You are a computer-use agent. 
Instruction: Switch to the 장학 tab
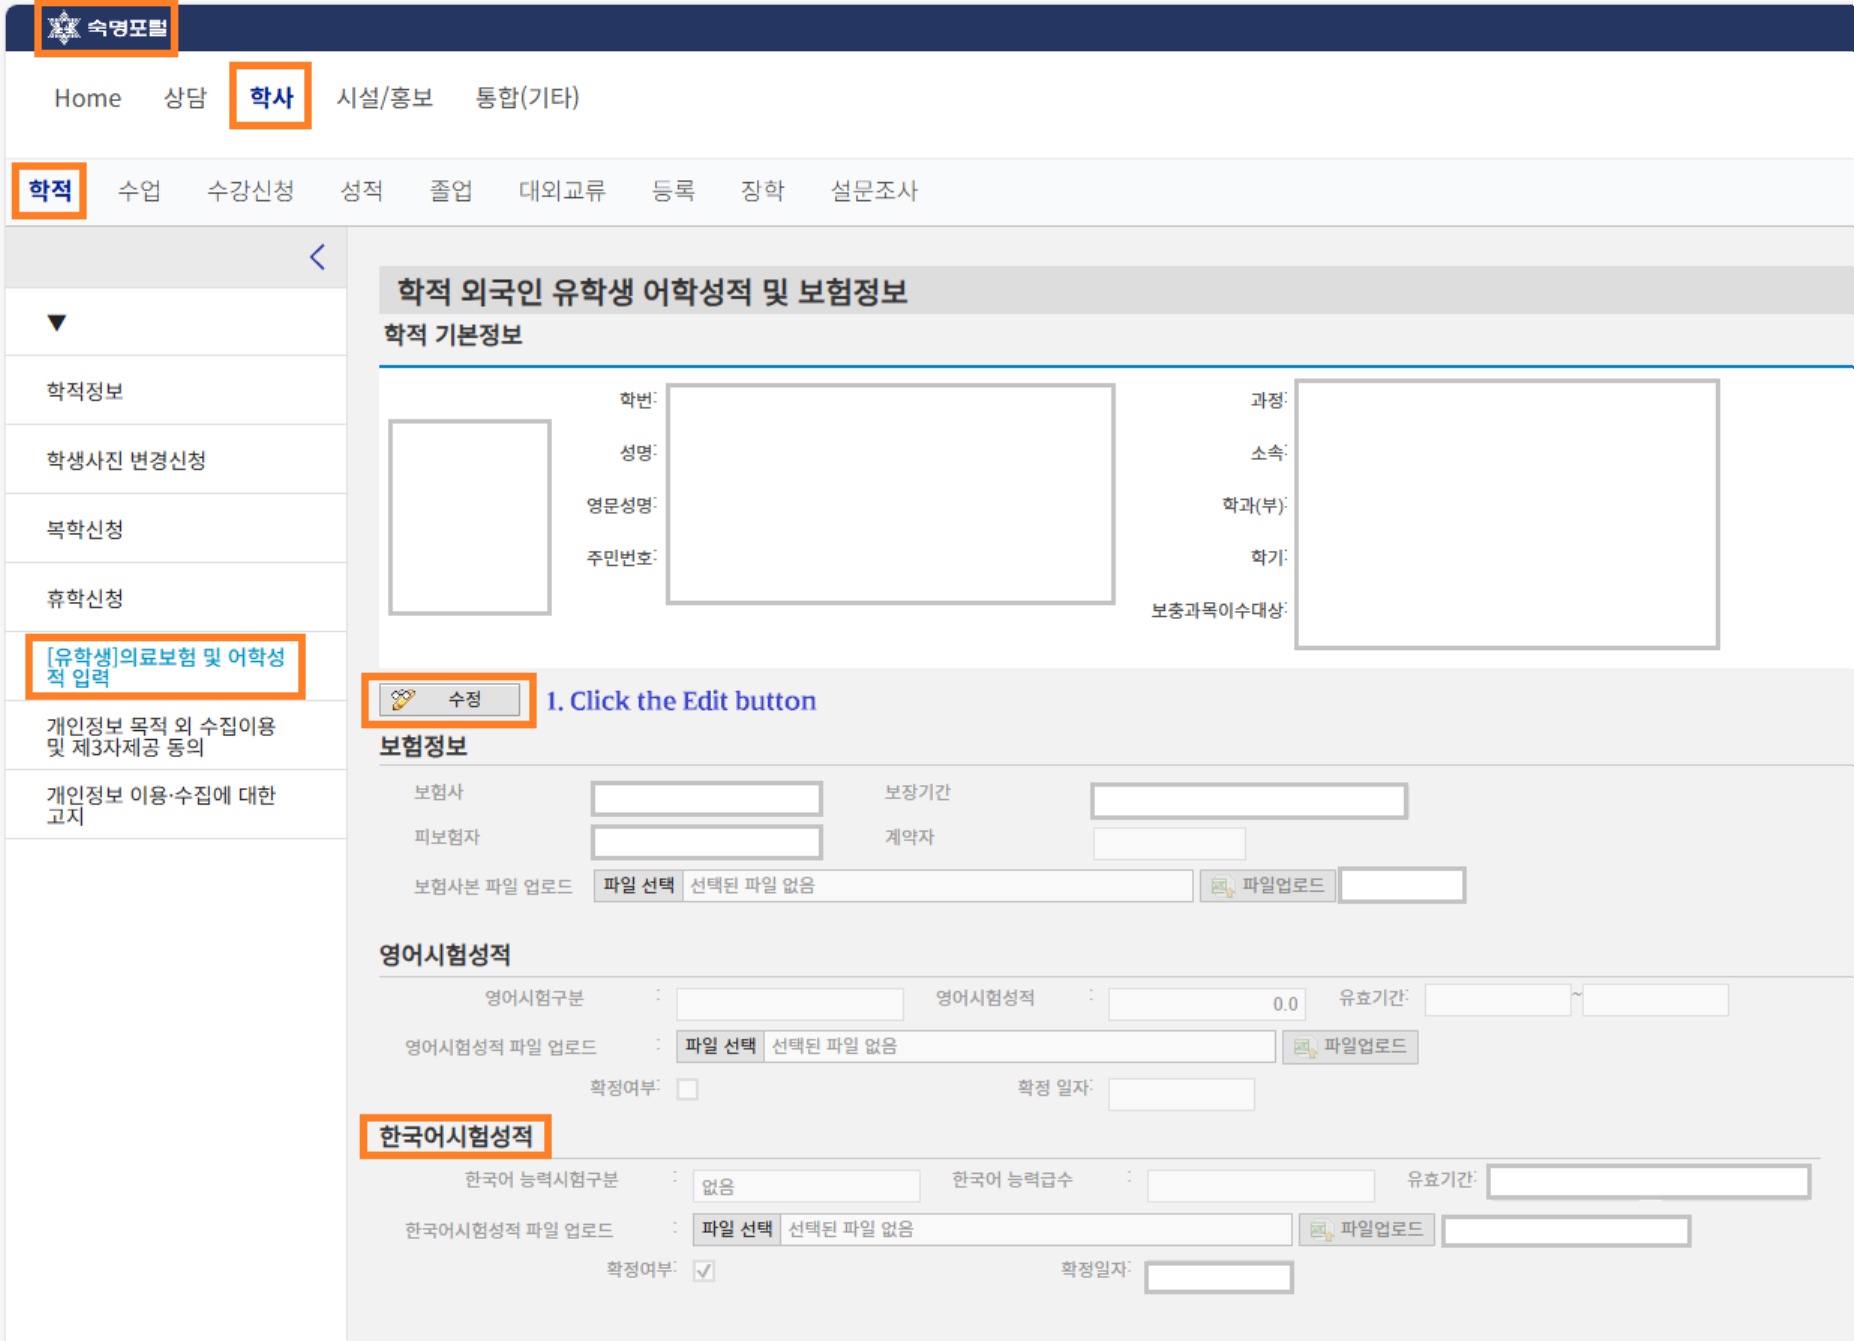coord(762,190)
